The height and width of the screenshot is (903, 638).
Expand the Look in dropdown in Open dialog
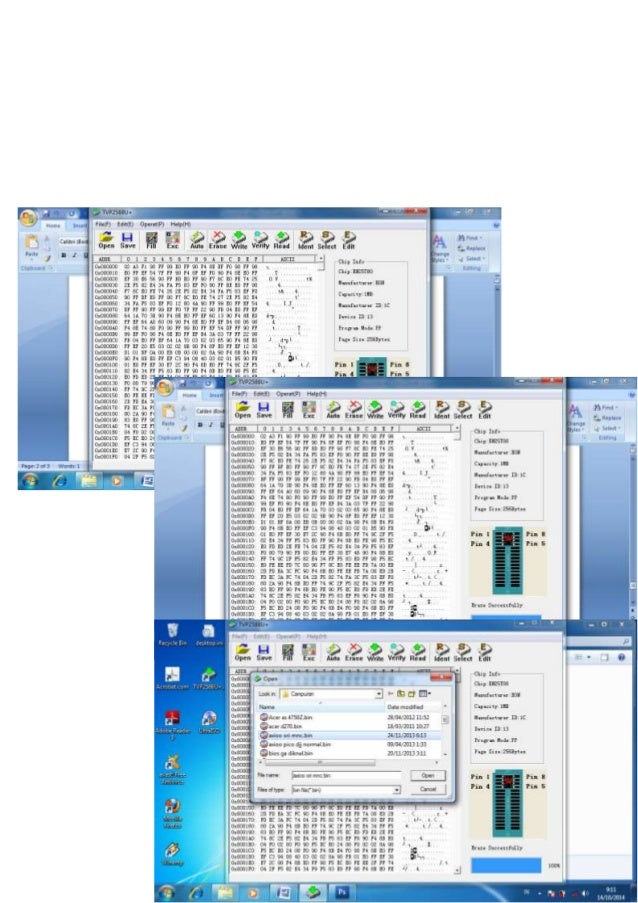[379, 694]
